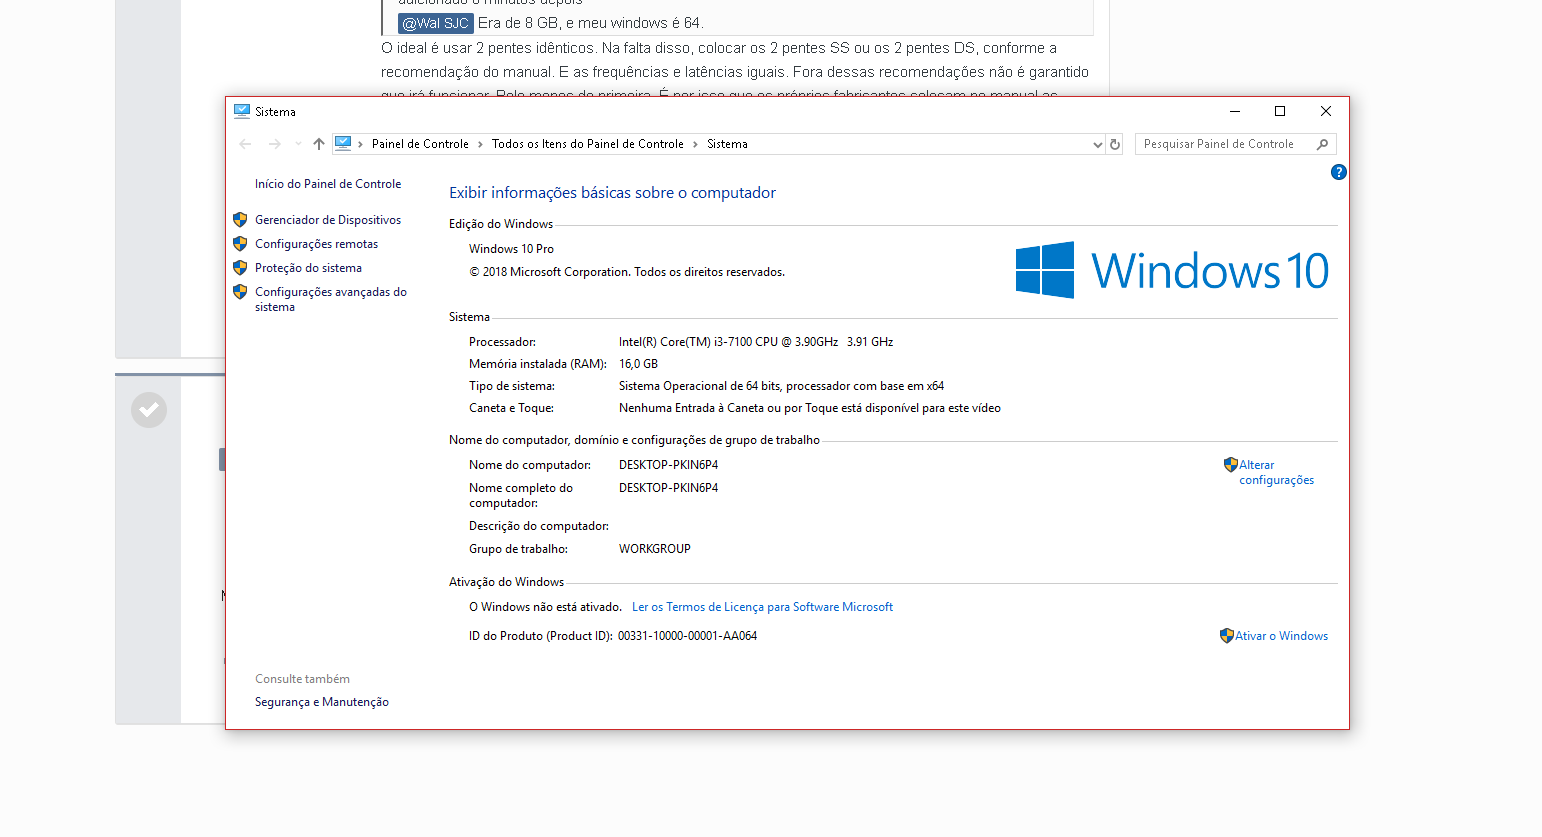Click the gray checkmark circle in the forum page
This screenshot has width=1542, height=837.
149,410
